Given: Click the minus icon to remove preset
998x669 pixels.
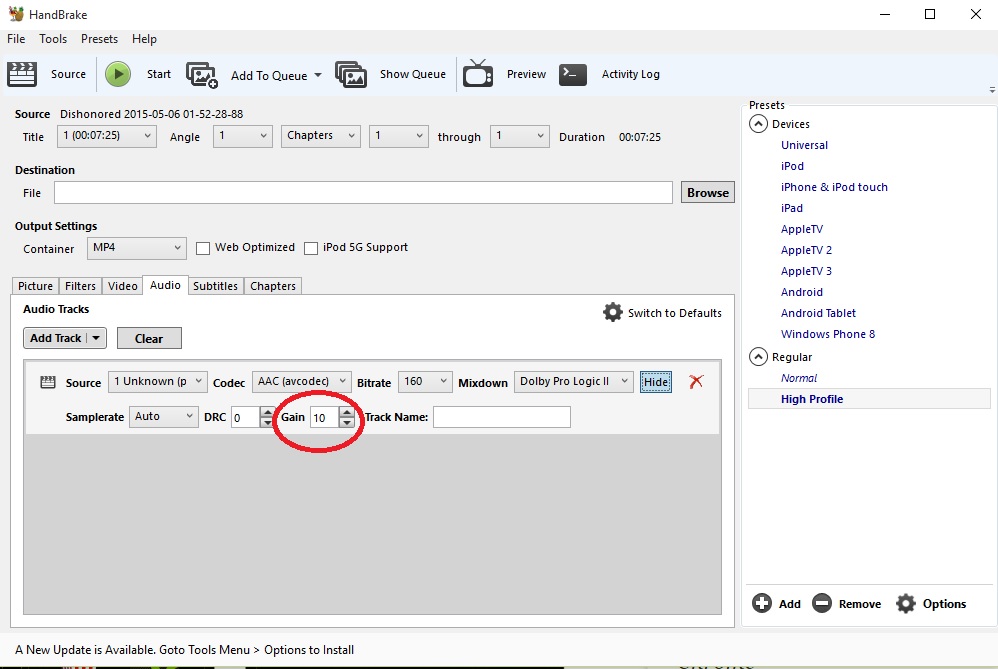Looking at the screenshot, I should (x=822, y=603).
